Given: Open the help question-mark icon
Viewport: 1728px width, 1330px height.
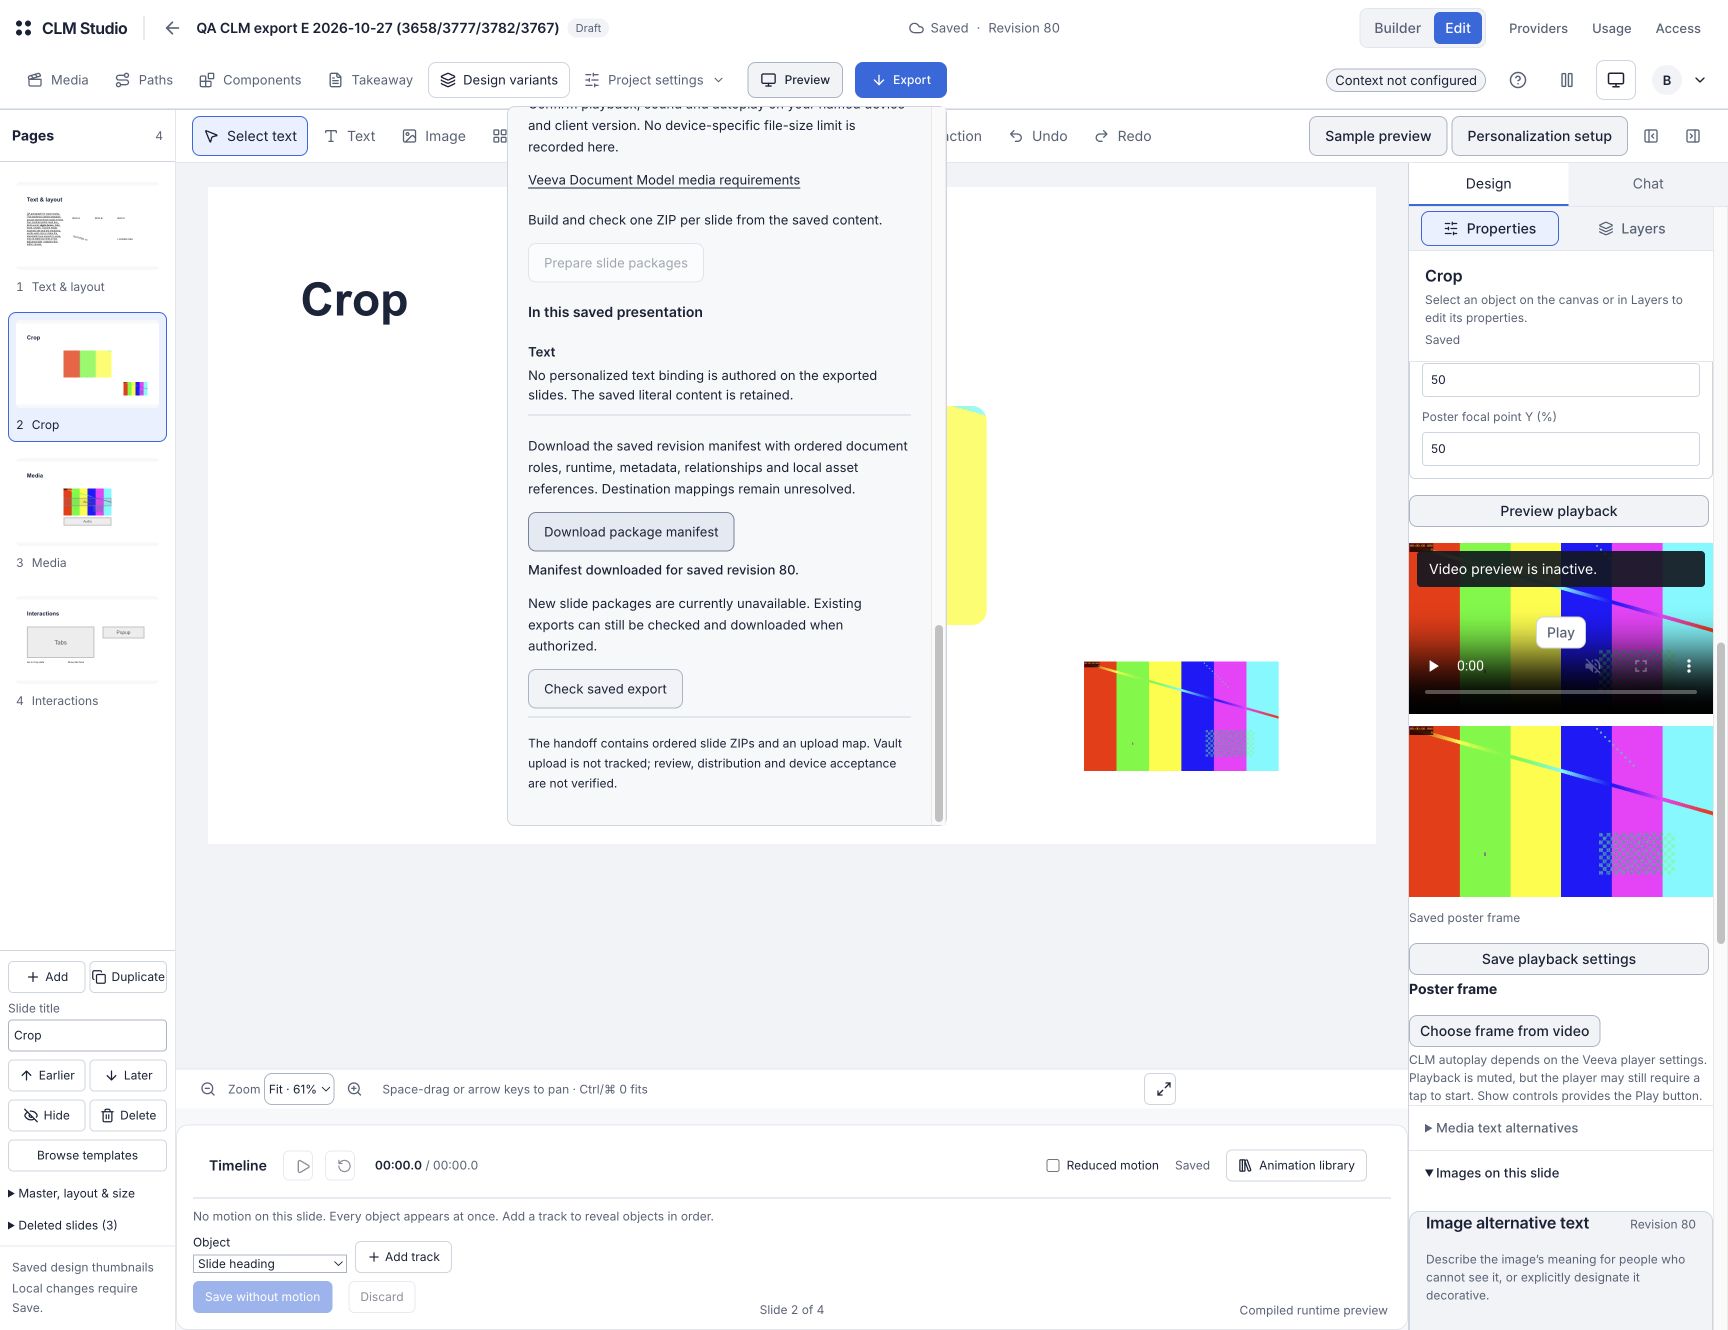Looking at the screenshot, I should tap(1518, 80).
